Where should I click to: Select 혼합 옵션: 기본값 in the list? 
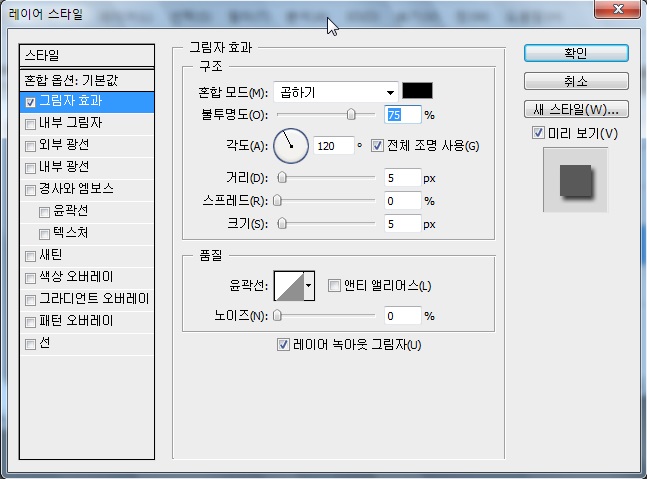88,79
